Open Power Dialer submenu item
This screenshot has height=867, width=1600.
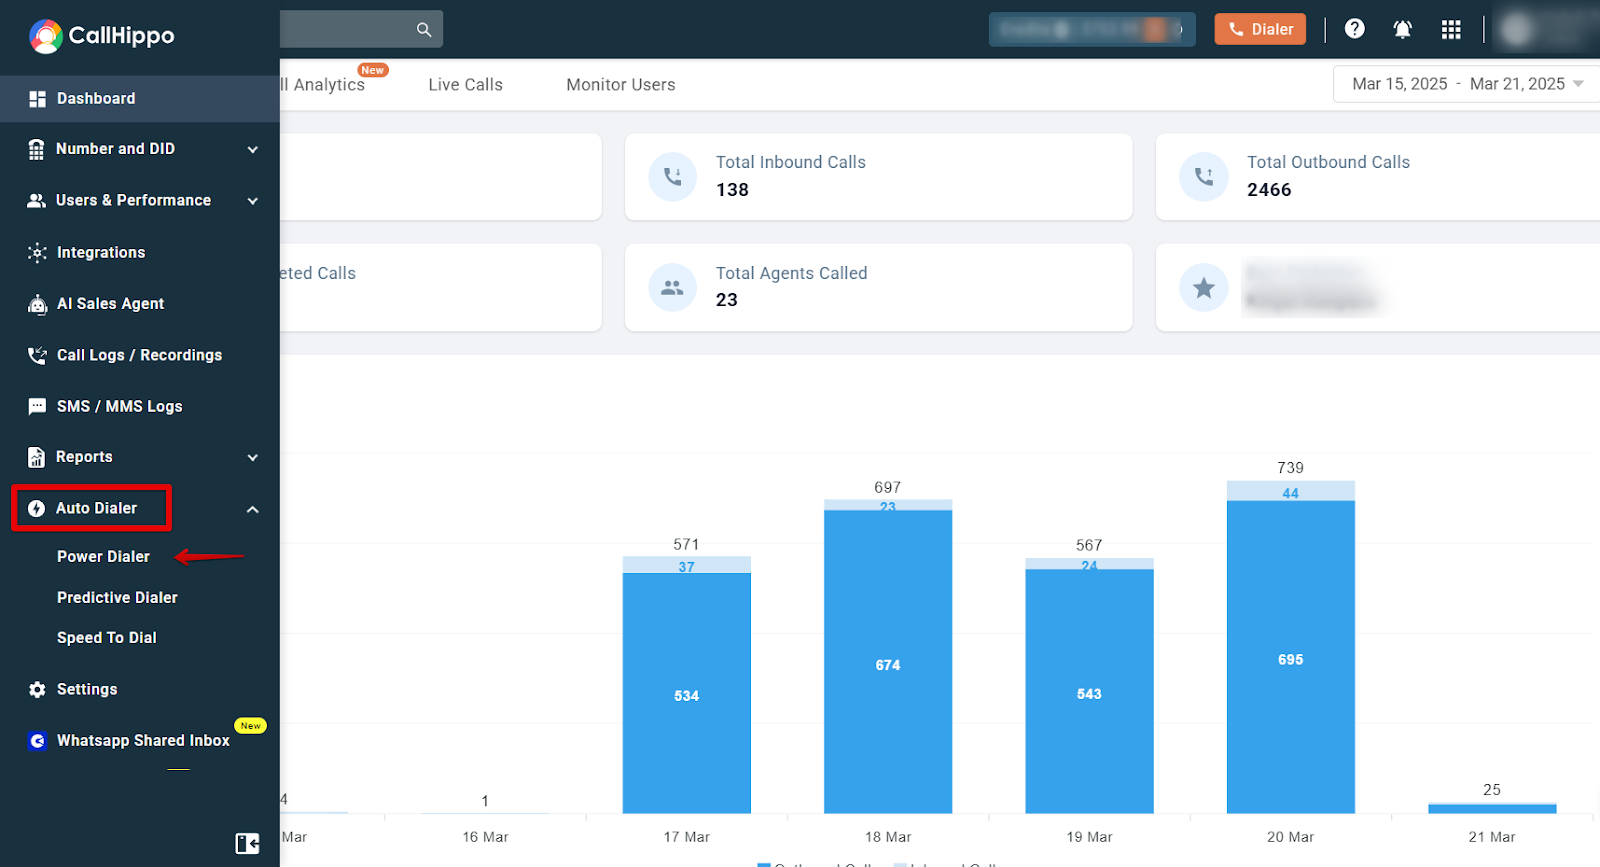pos(103,557)
